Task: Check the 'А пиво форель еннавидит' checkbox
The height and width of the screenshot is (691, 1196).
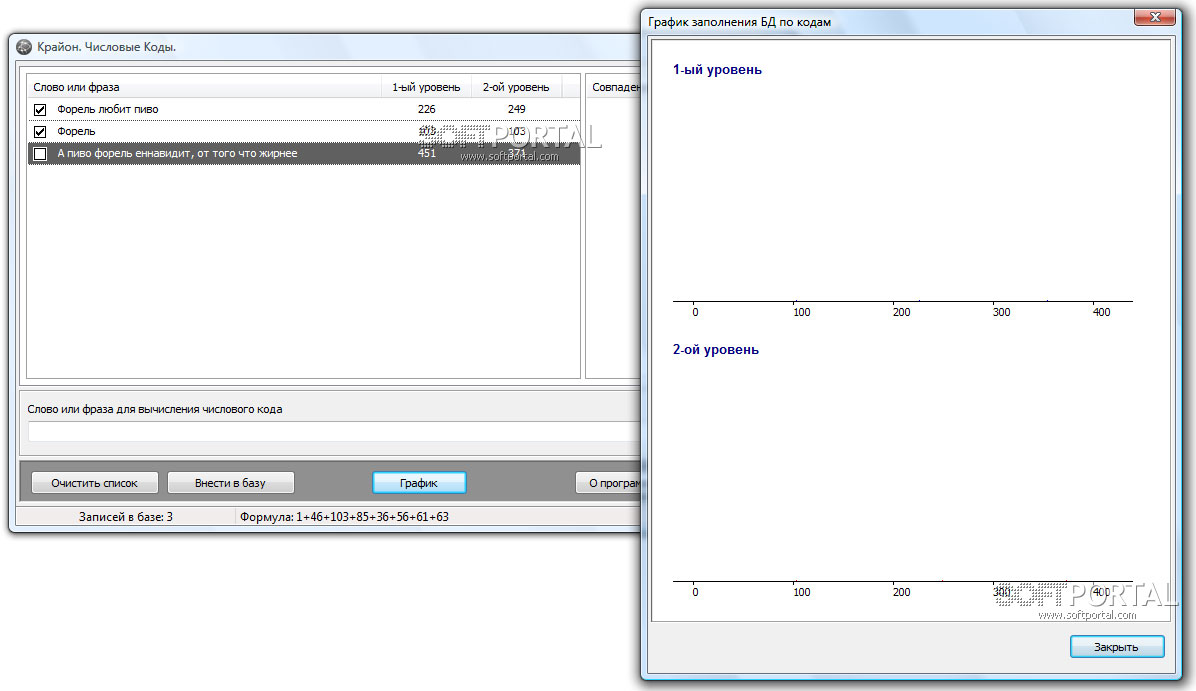Action: 40,154
